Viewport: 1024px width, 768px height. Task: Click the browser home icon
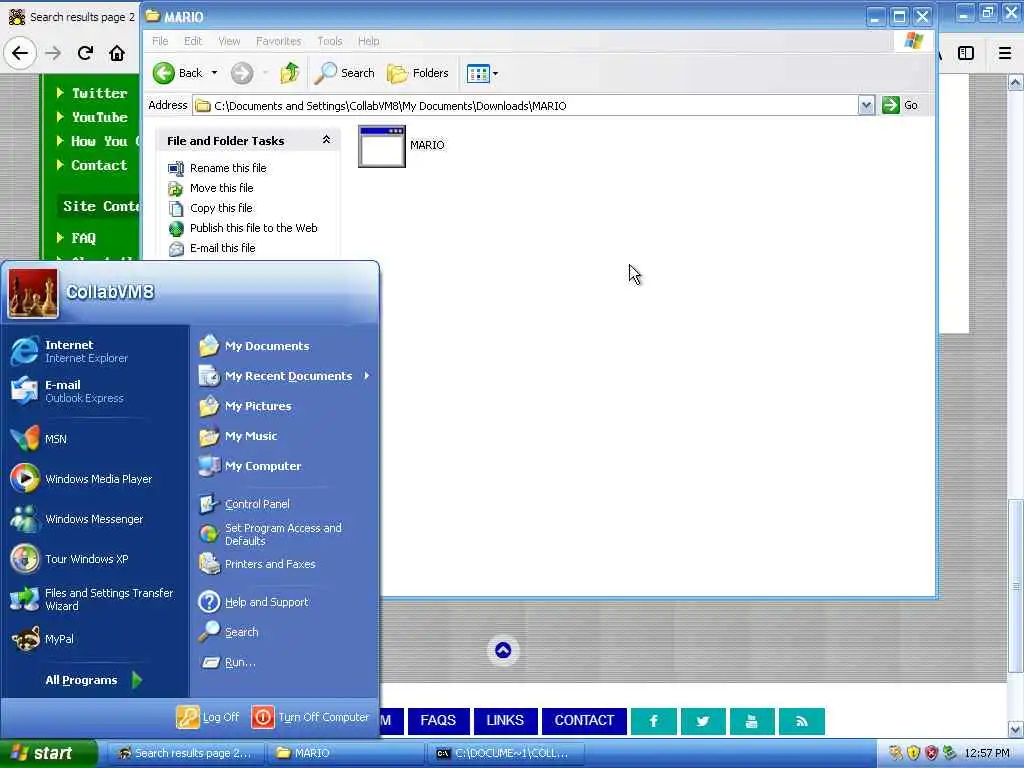[x=117, y=53]
